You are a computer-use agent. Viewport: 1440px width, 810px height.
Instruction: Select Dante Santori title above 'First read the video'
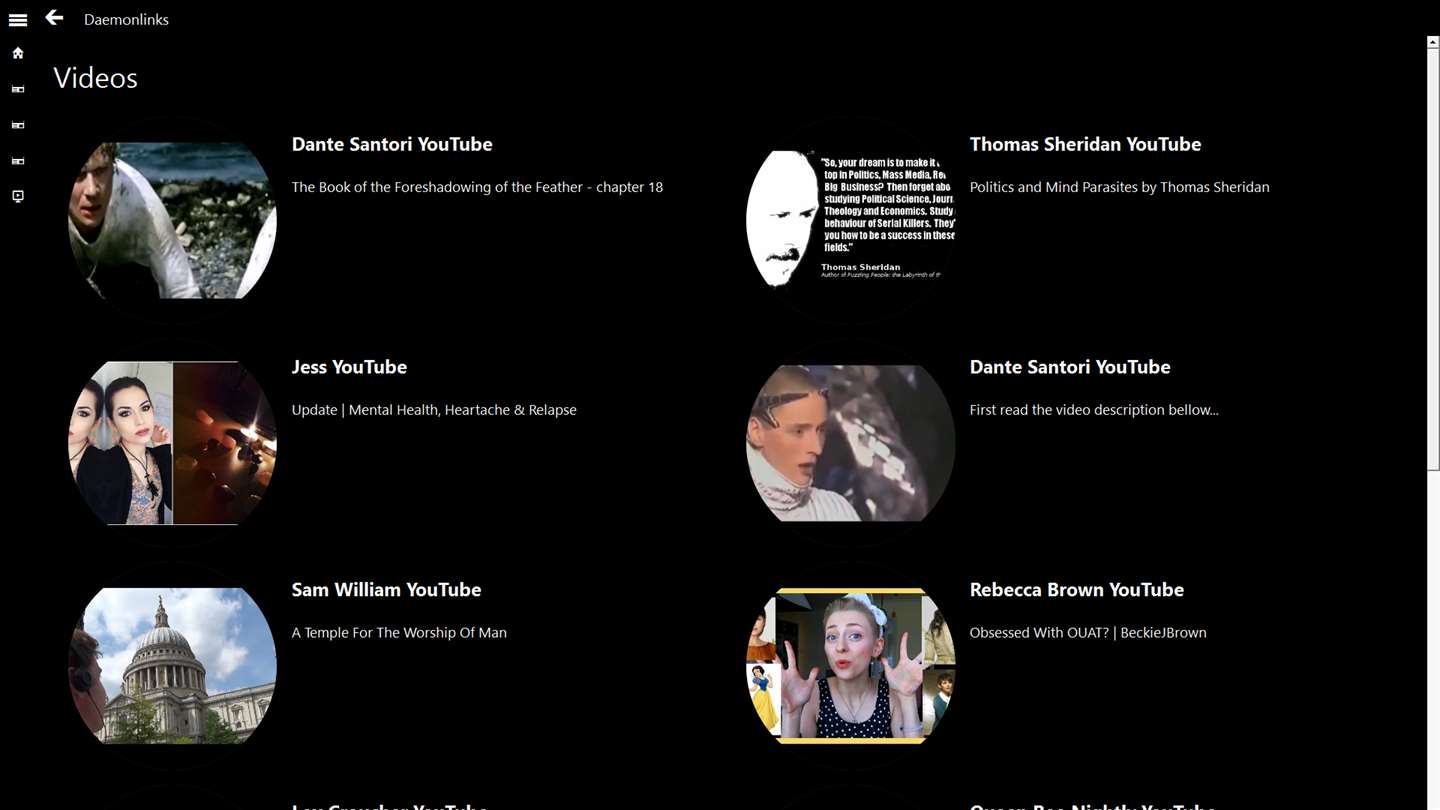click(x=1070, y=367)
